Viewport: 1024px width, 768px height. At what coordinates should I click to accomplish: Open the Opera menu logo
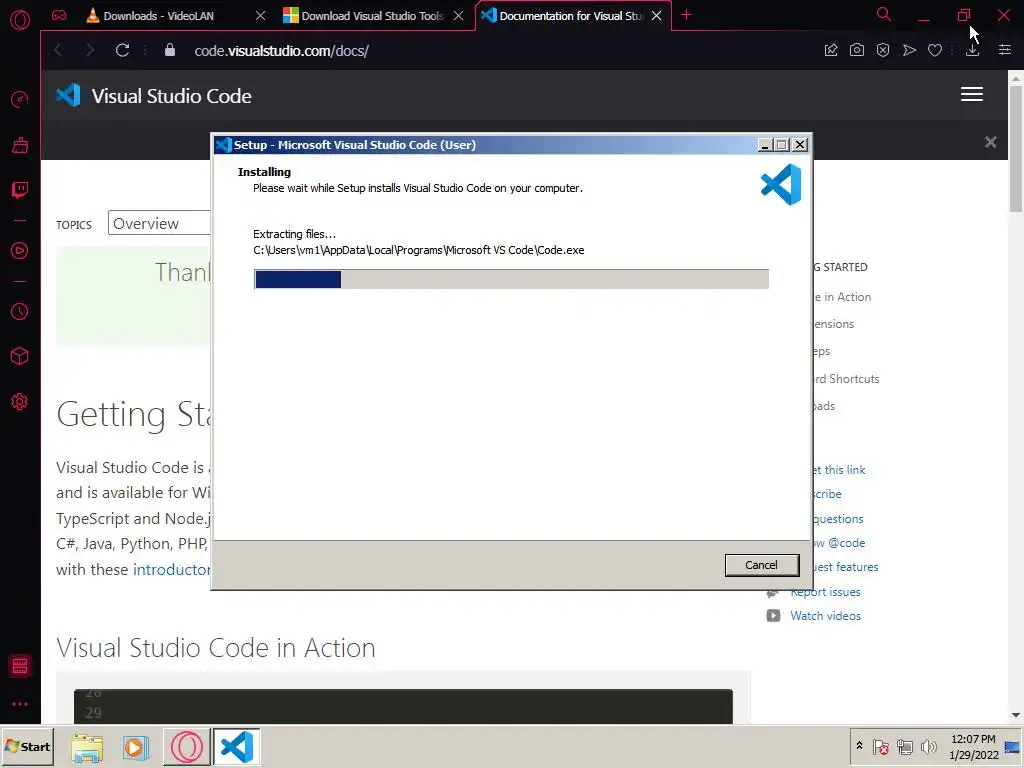(x=20, y=20)
